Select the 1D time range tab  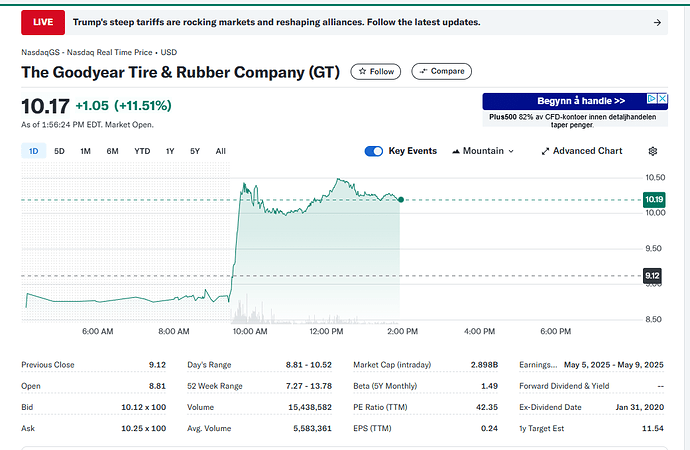(x=33, y=151)
